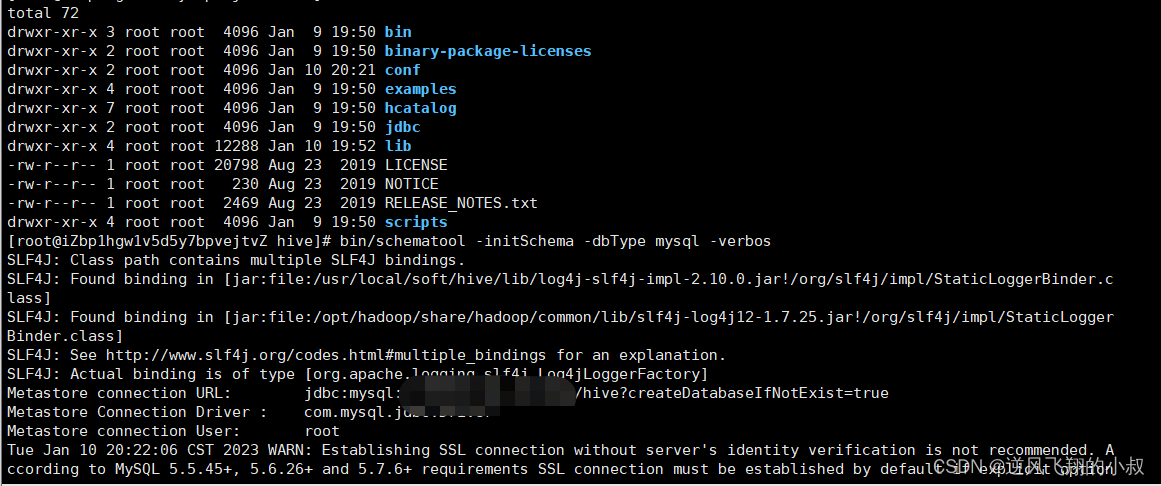Select the 'MySQL 5.5.45+' version text
This screenshot has width=1161, height=486.
[173, 469]
